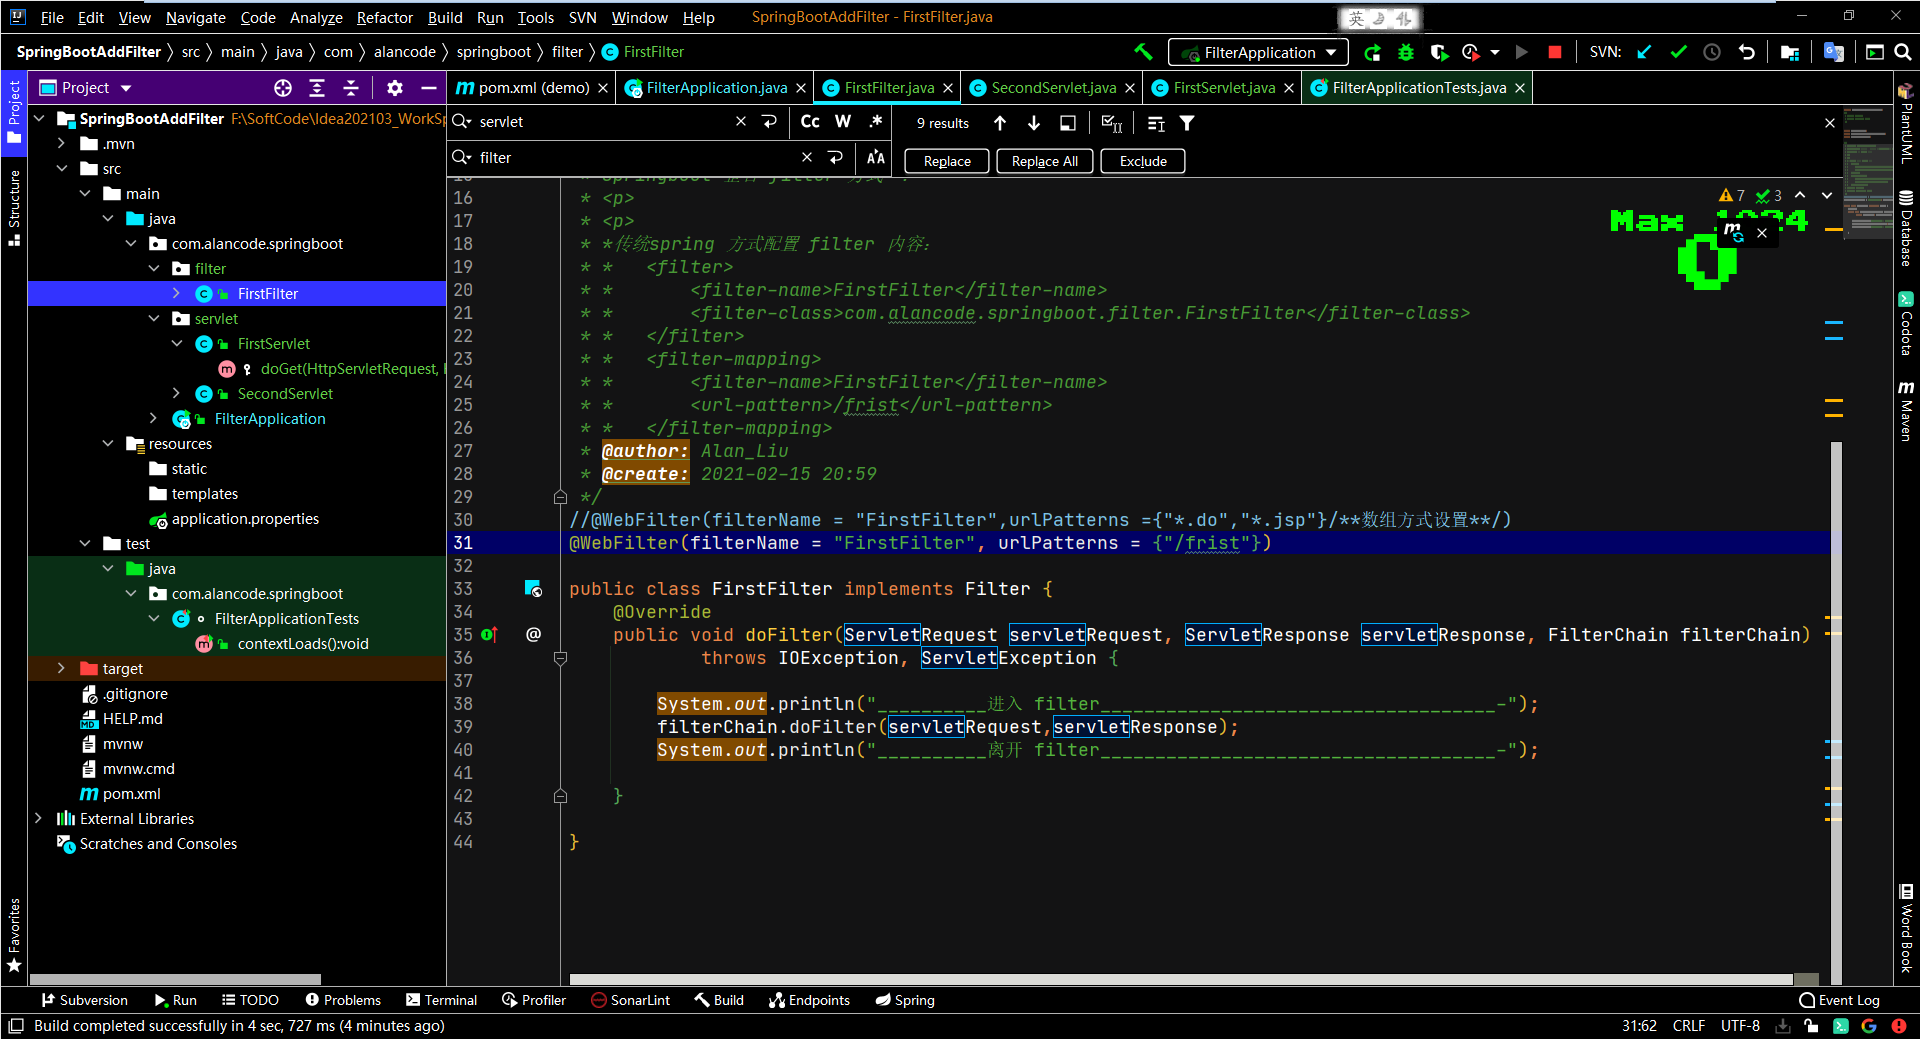Open Project panel settings gear
The width and height of the screenshot is (1920, 1039).
[395, 88]
